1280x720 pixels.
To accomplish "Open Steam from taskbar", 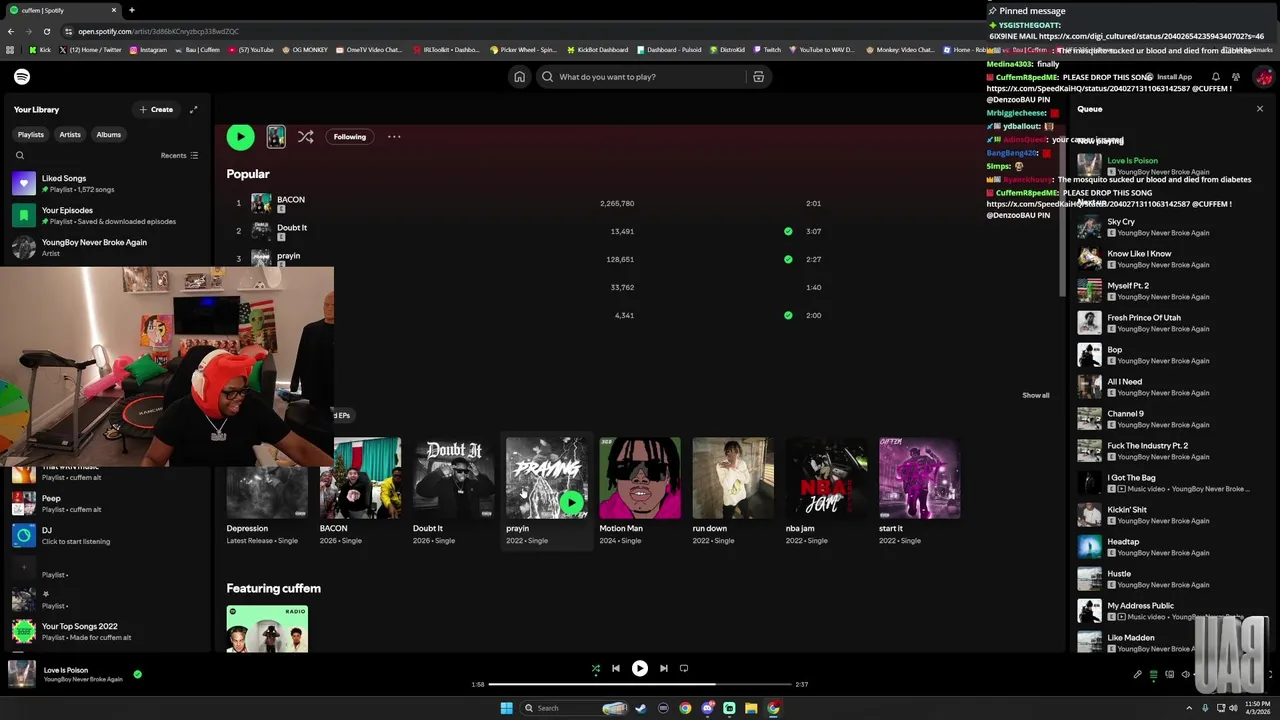I will [x=641, y=708].
